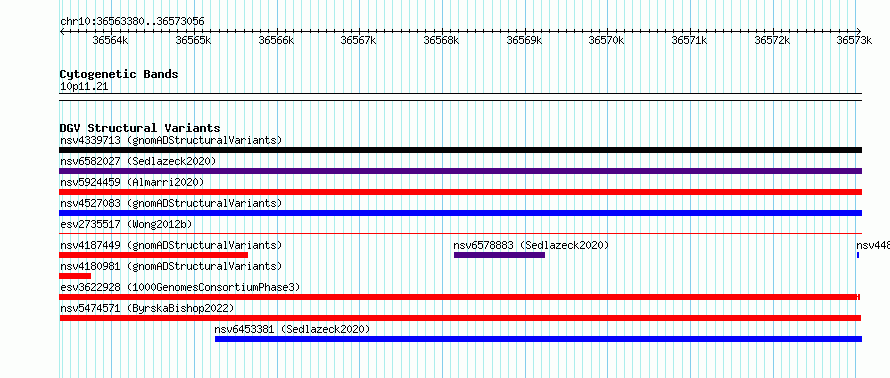Open the nsv4527083 (gnomADStructuralVariants) label
This screenshot has height=378, width=890.
(x=171, y=203)
